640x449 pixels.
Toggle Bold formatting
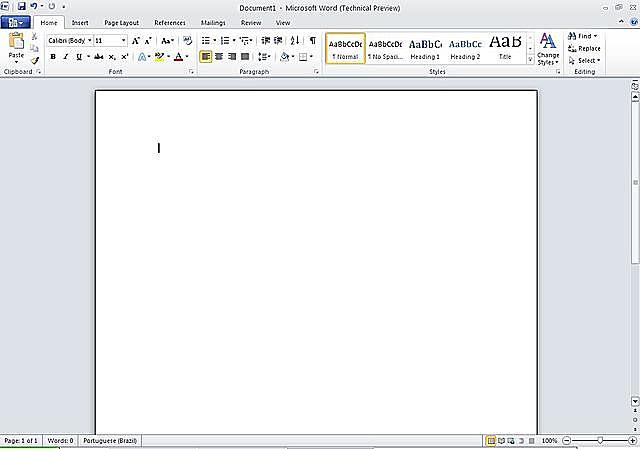pos(53,57)
